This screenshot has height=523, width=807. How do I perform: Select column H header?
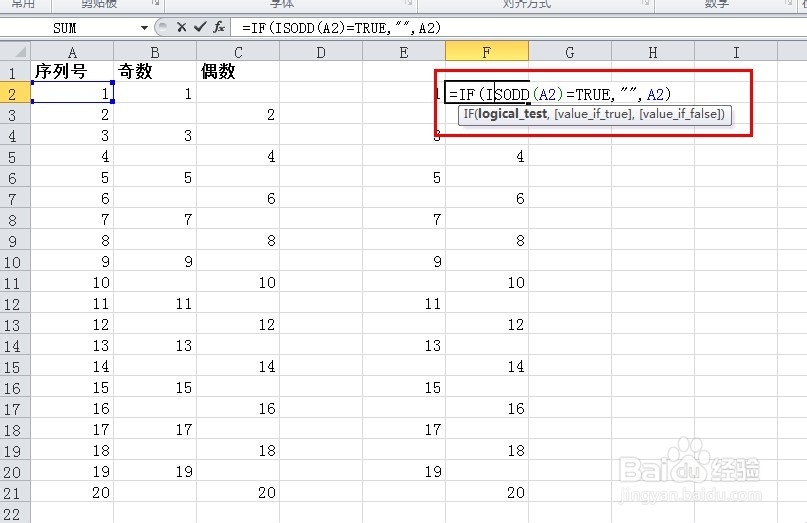[653, 52]
